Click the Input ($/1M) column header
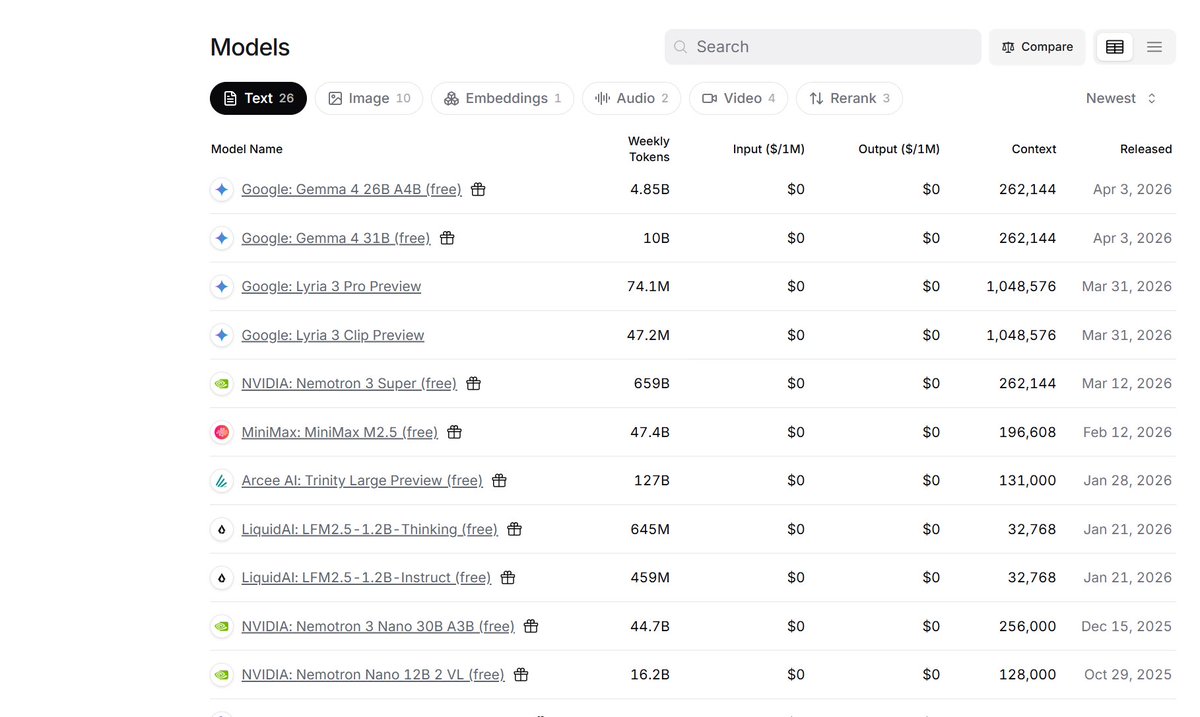The image size is (1200, 717). point(769,149)
